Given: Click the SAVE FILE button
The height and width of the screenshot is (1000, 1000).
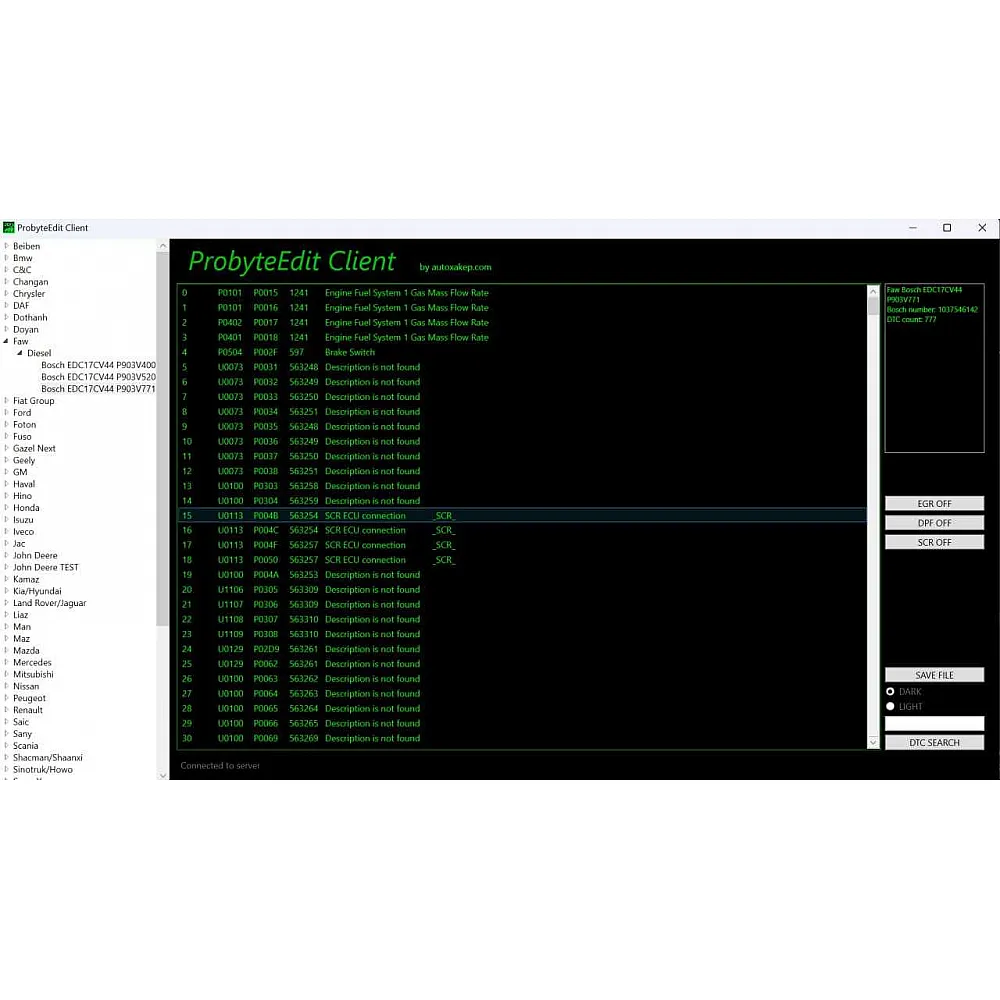Looking at the screenshot, I should (934, 675).
